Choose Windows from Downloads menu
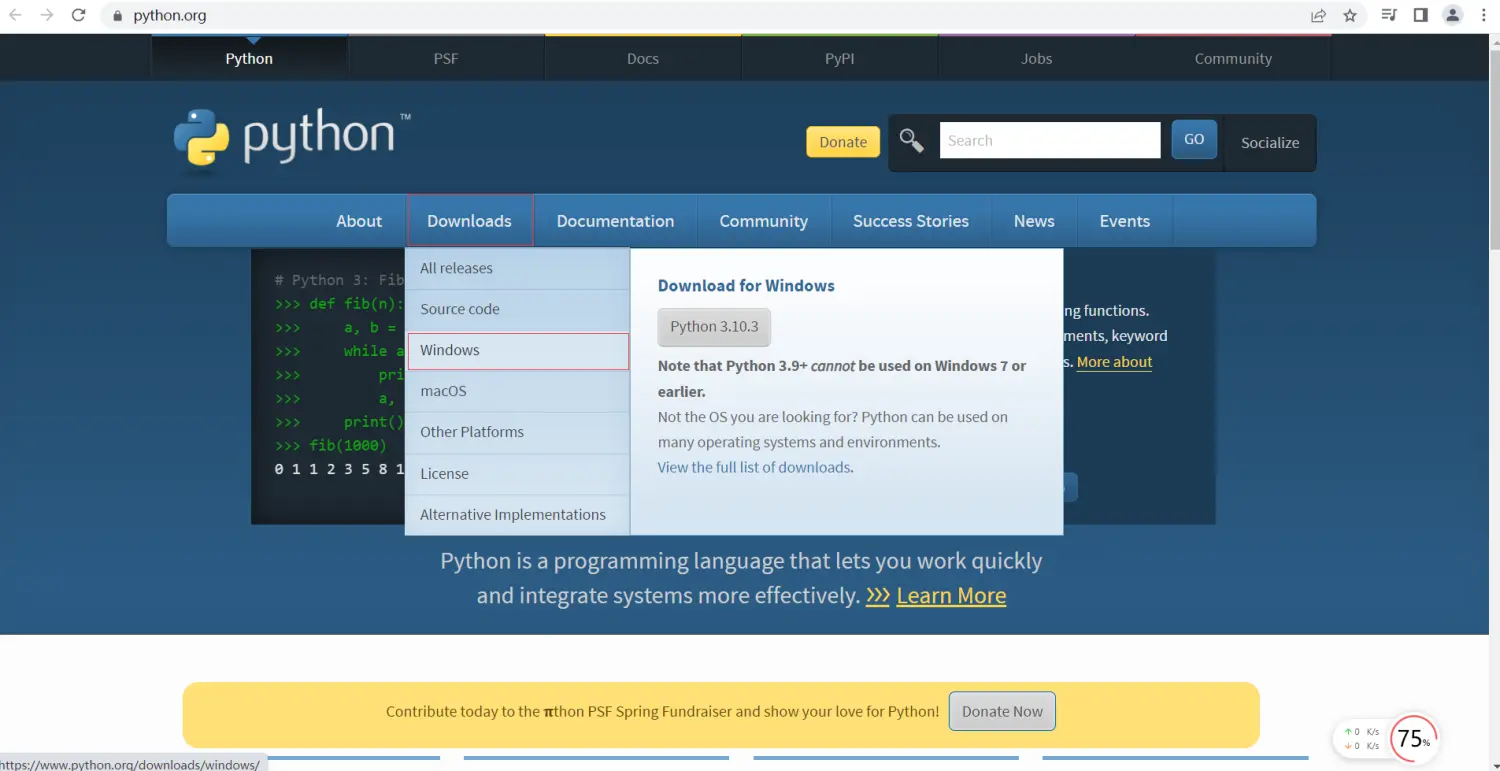 [x=517, y=351]
